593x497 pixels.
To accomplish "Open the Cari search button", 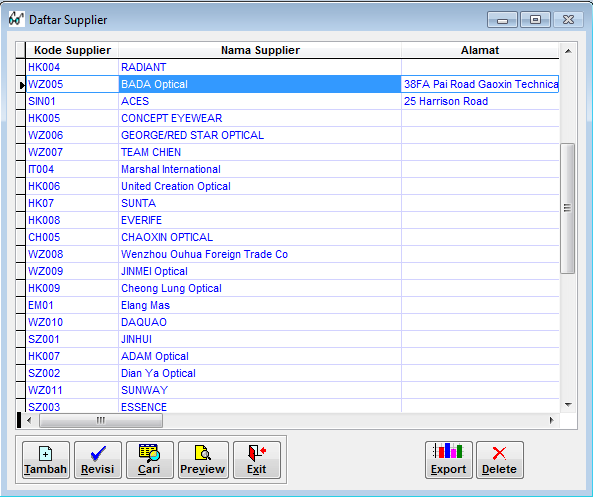I will pos(150,460).
